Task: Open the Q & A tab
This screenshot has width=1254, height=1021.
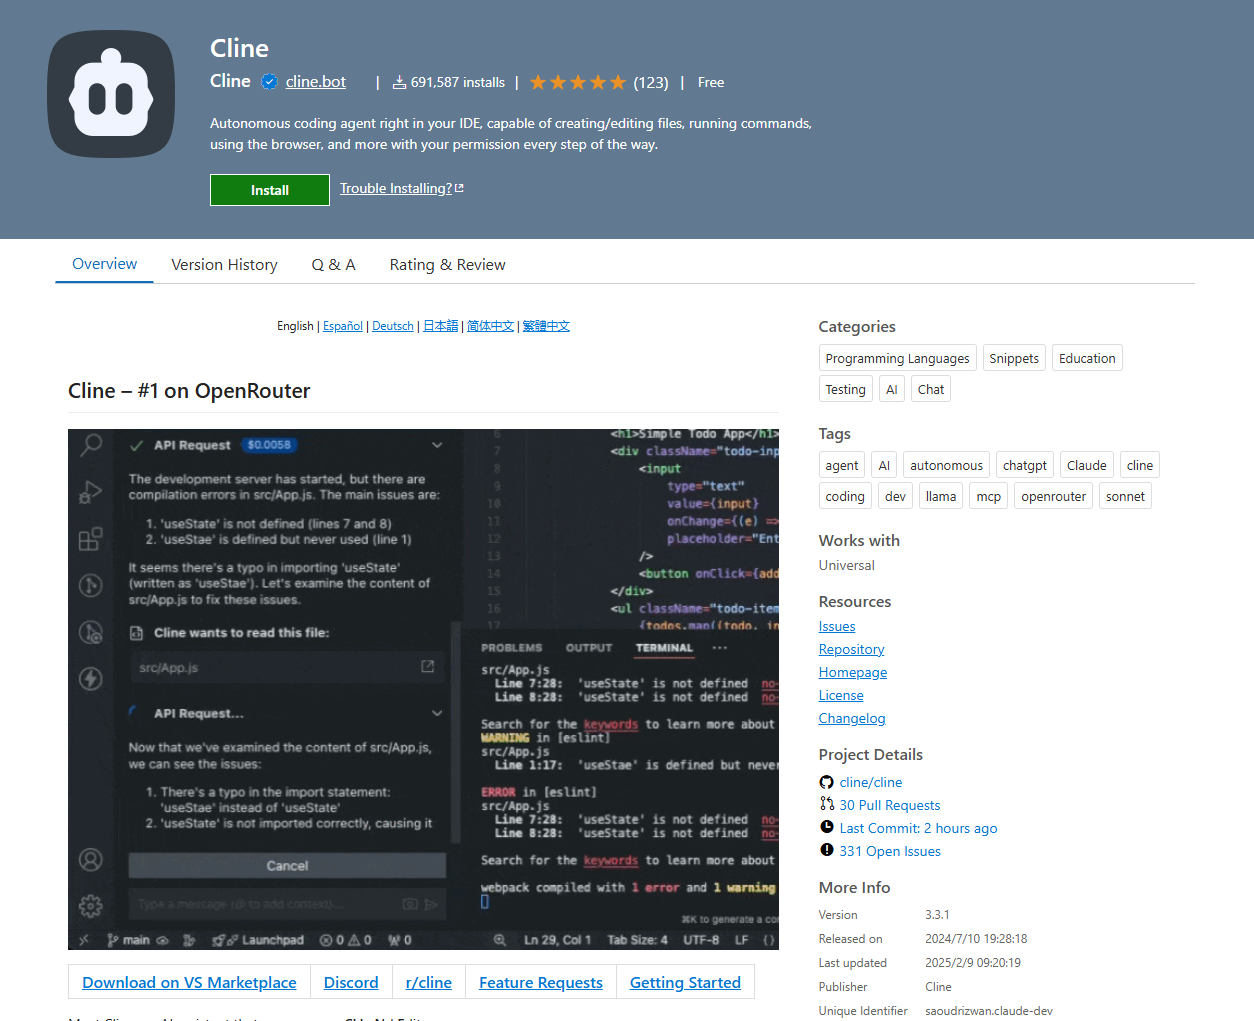Action: (x=333, y=265)
